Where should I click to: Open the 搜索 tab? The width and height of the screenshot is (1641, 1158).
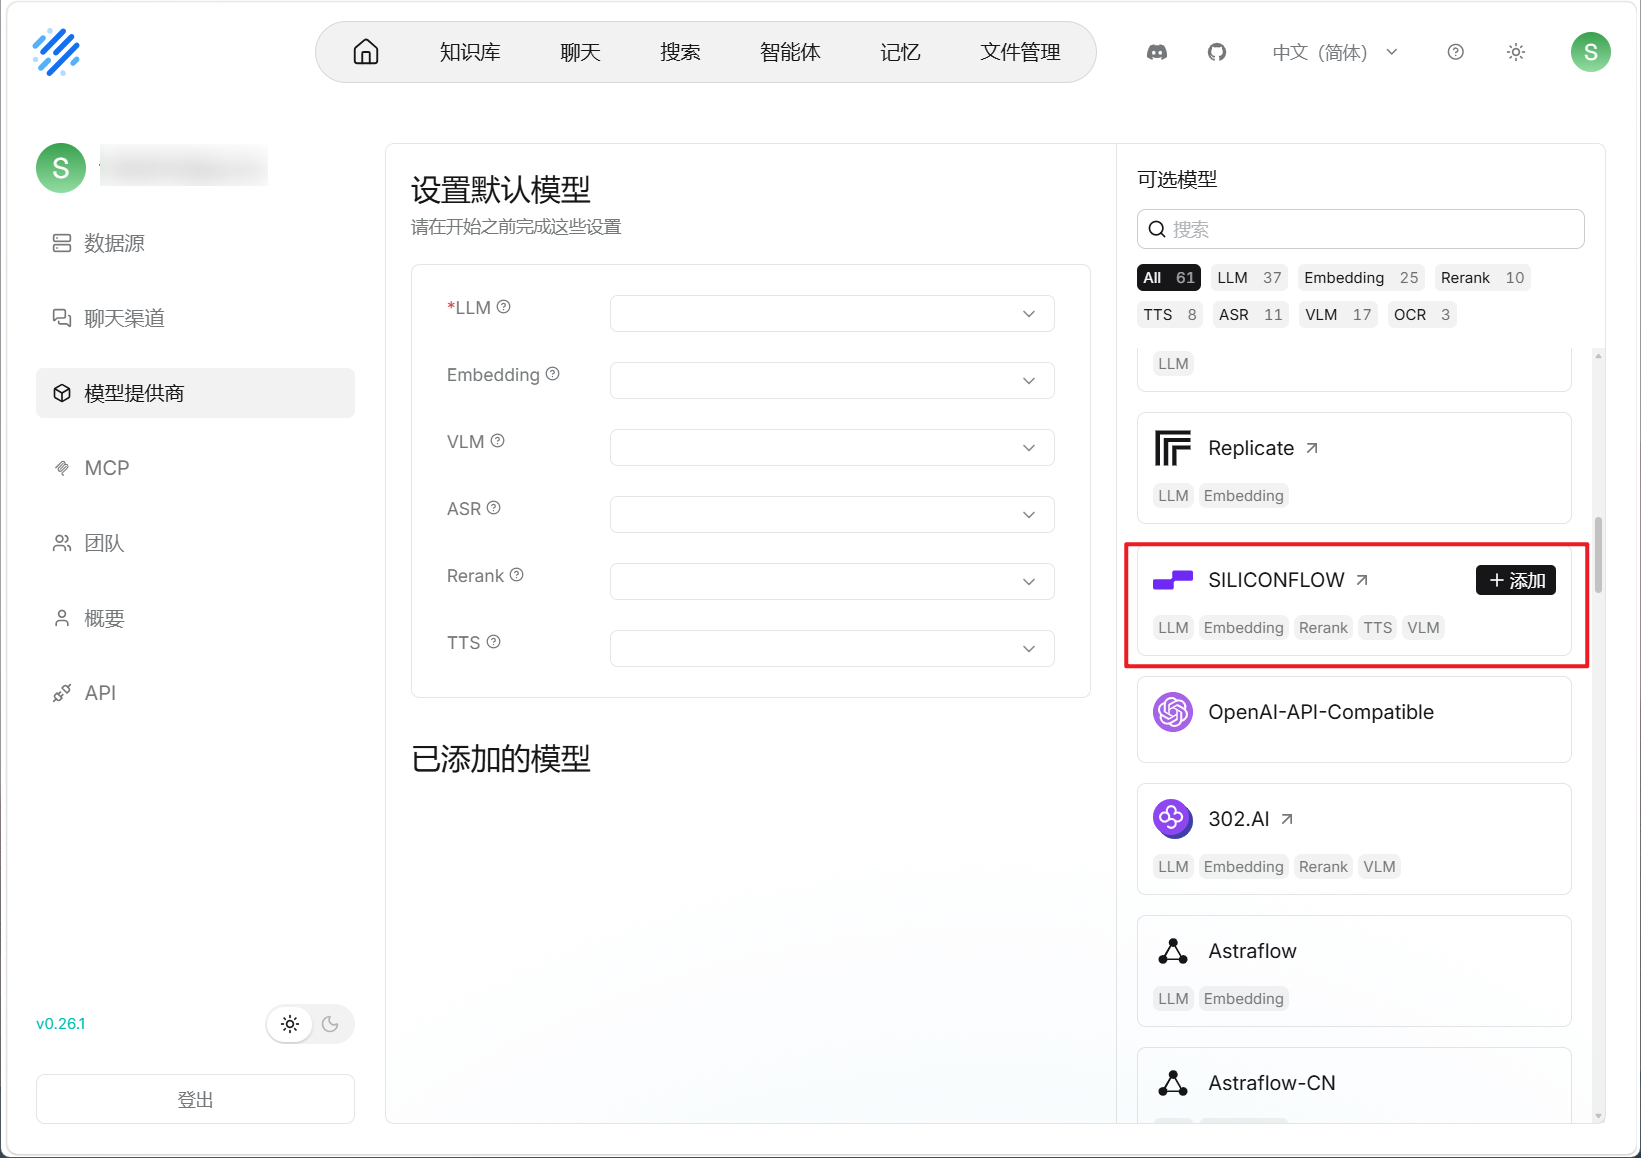coord(680,52)
